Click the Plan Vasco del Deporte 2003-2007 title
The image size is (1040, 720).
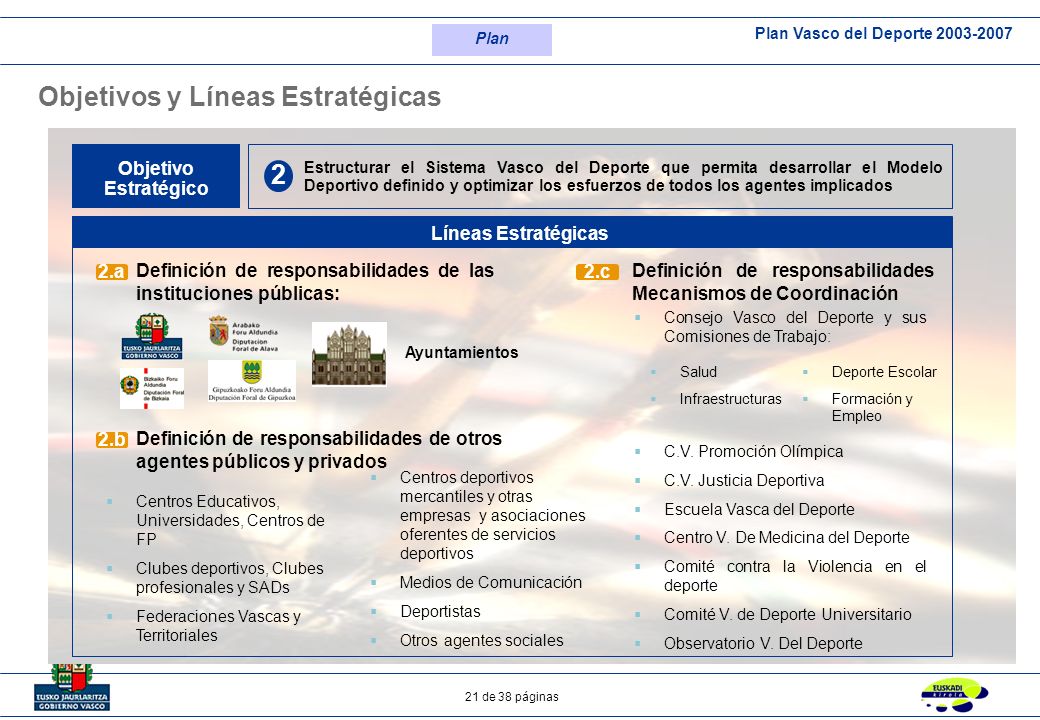883,34
